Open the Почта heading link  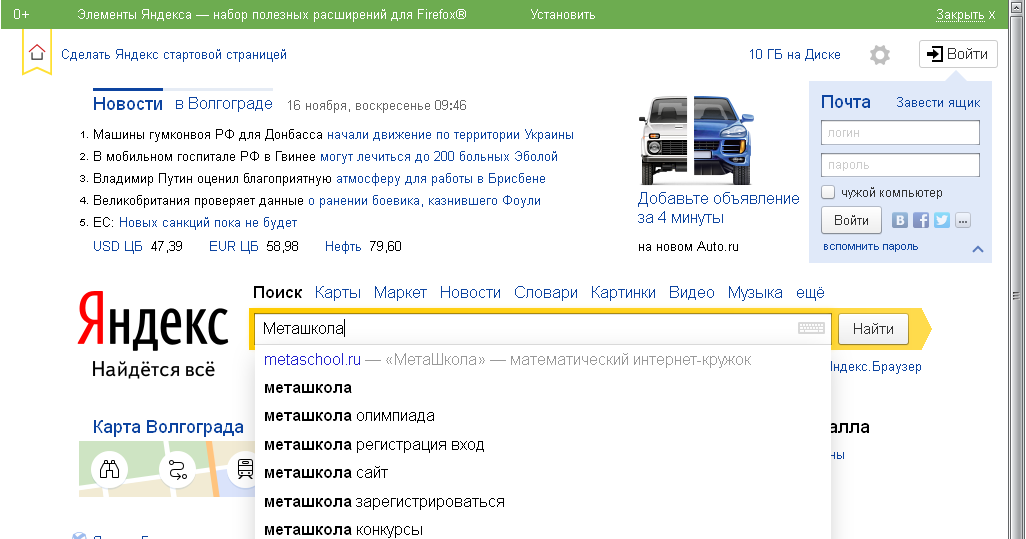click(x=845, y=102)
